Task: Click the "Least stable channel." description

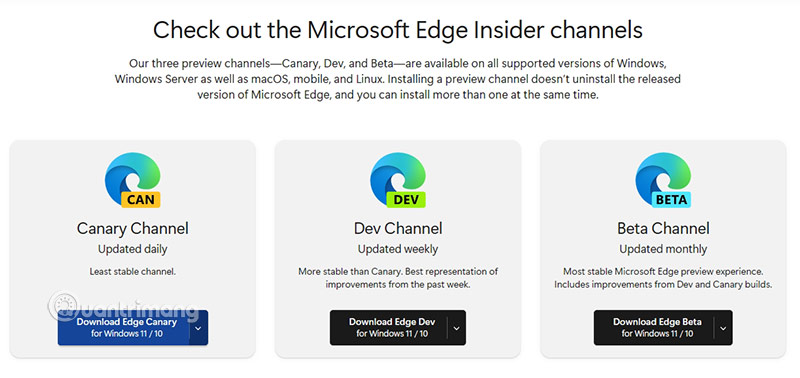Action: pos(133,272)
